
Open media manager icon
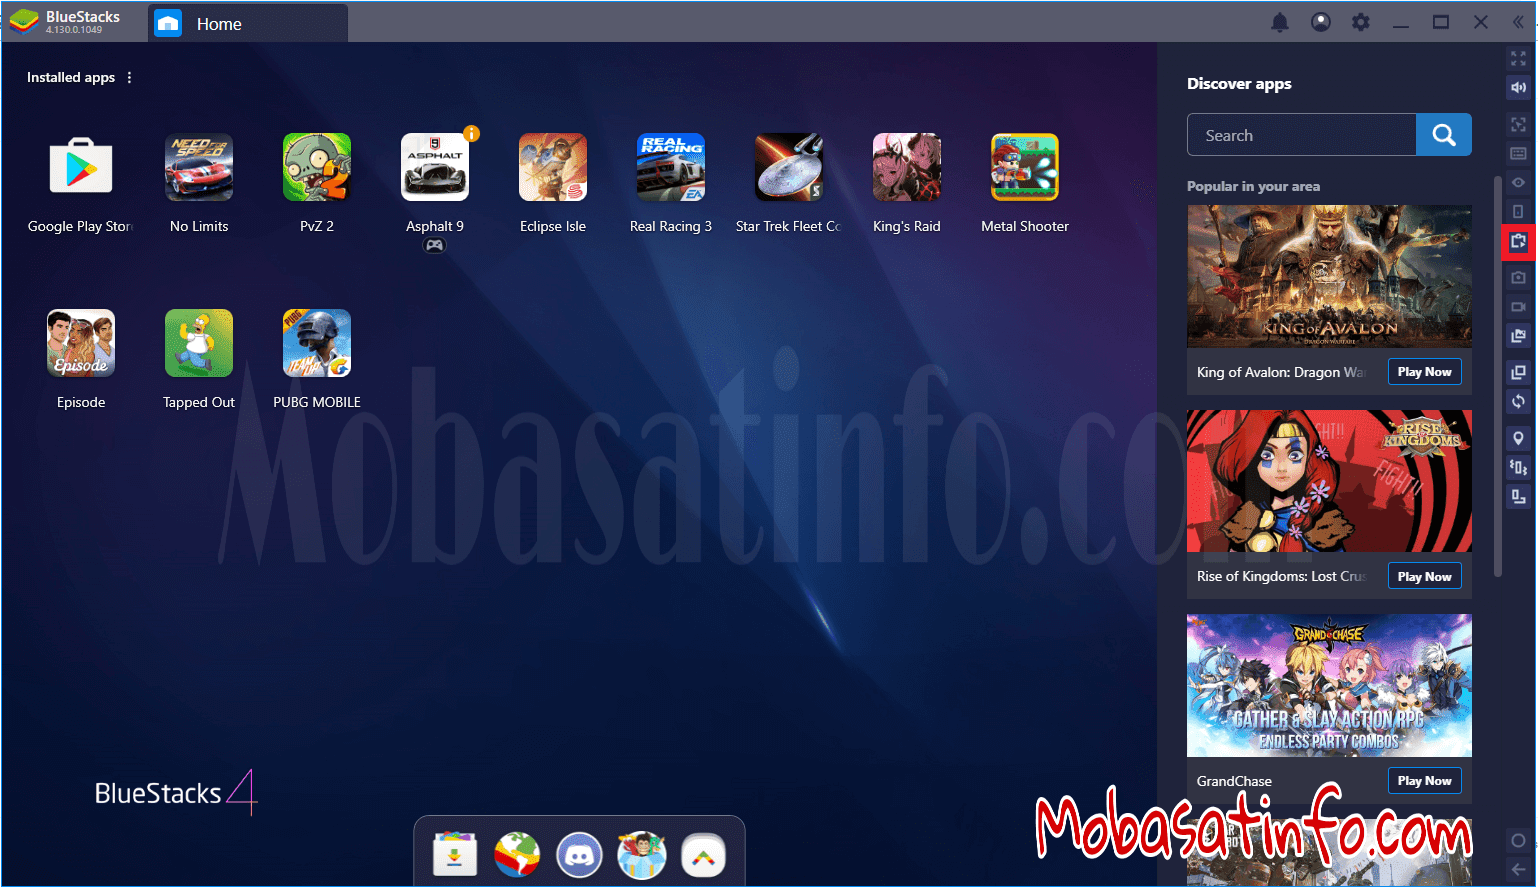tap(1518, 337)
